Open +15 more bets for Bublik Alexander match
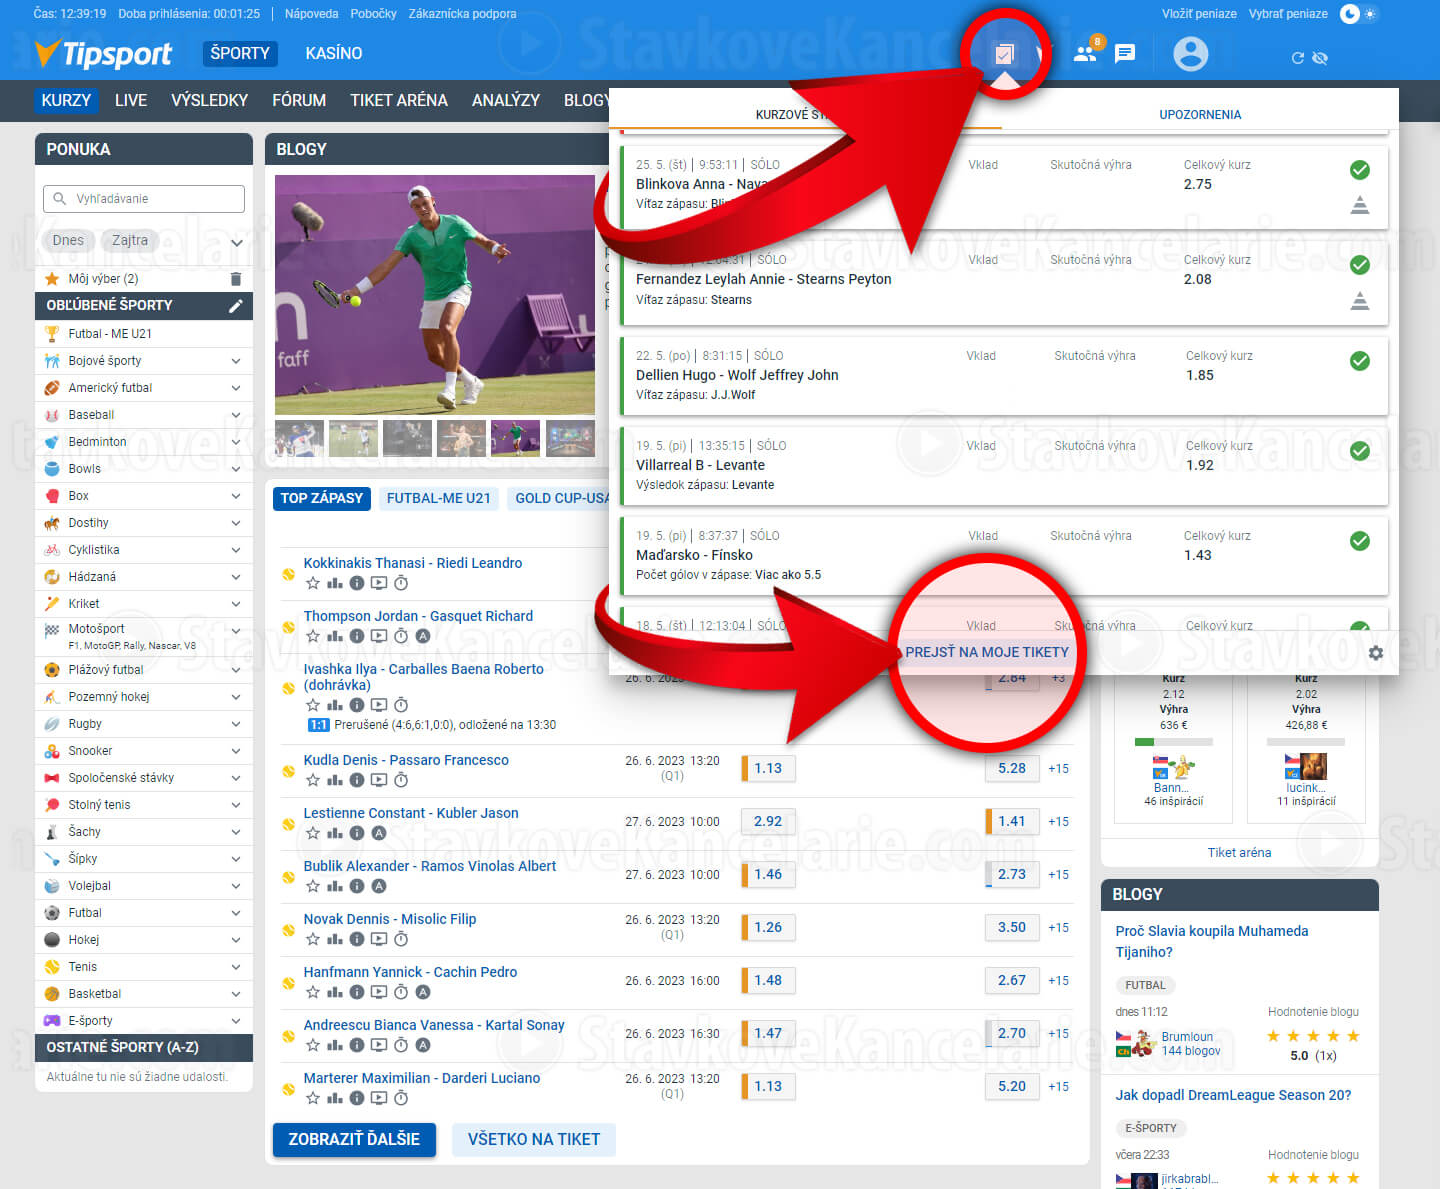The width and height of the screenshot is (1440, 1189). tap(1058, 874)
